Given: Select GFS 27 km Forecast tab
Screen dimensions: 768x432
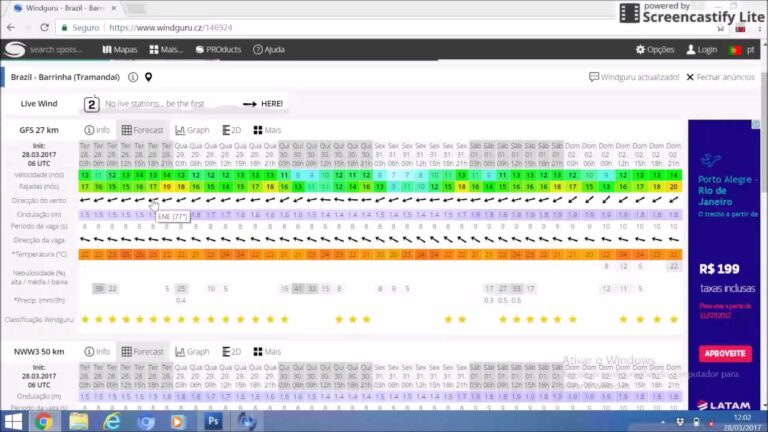Looking at the screenshot, I should coord(143,130).
